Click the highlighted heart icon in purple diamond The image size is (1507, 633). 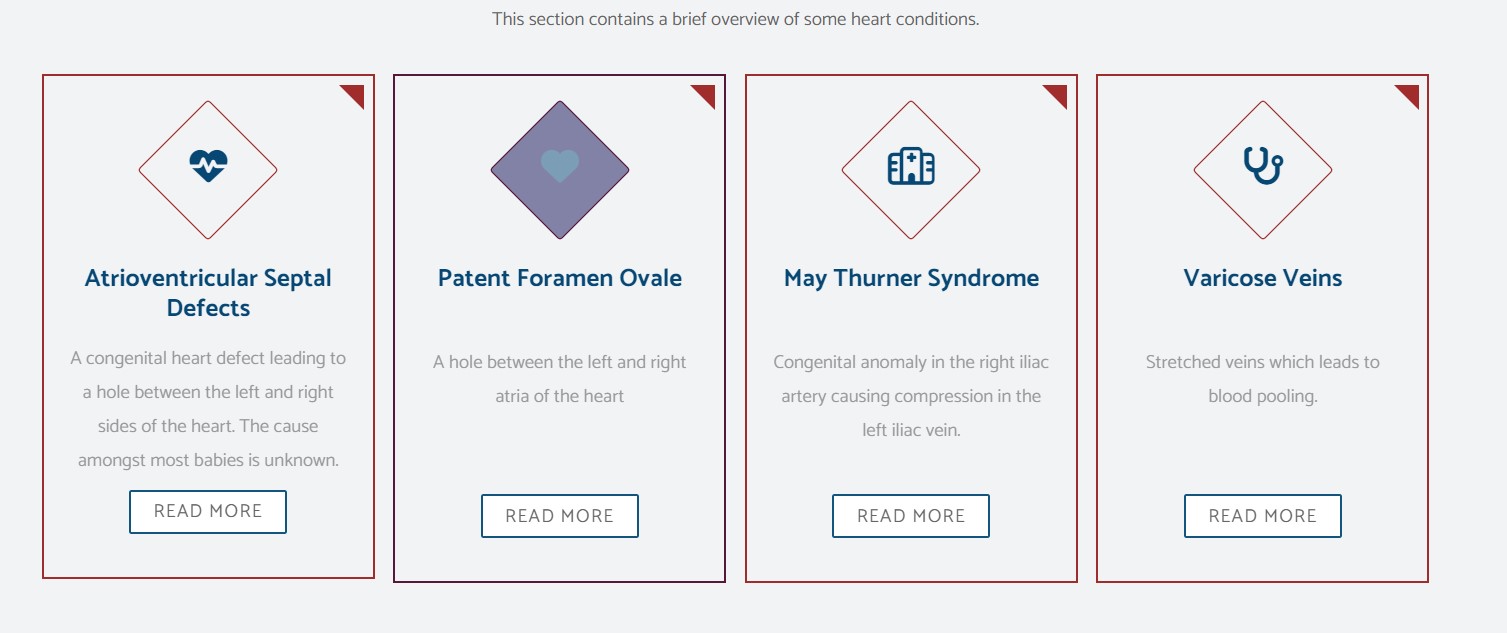click(x=560, y=166)
